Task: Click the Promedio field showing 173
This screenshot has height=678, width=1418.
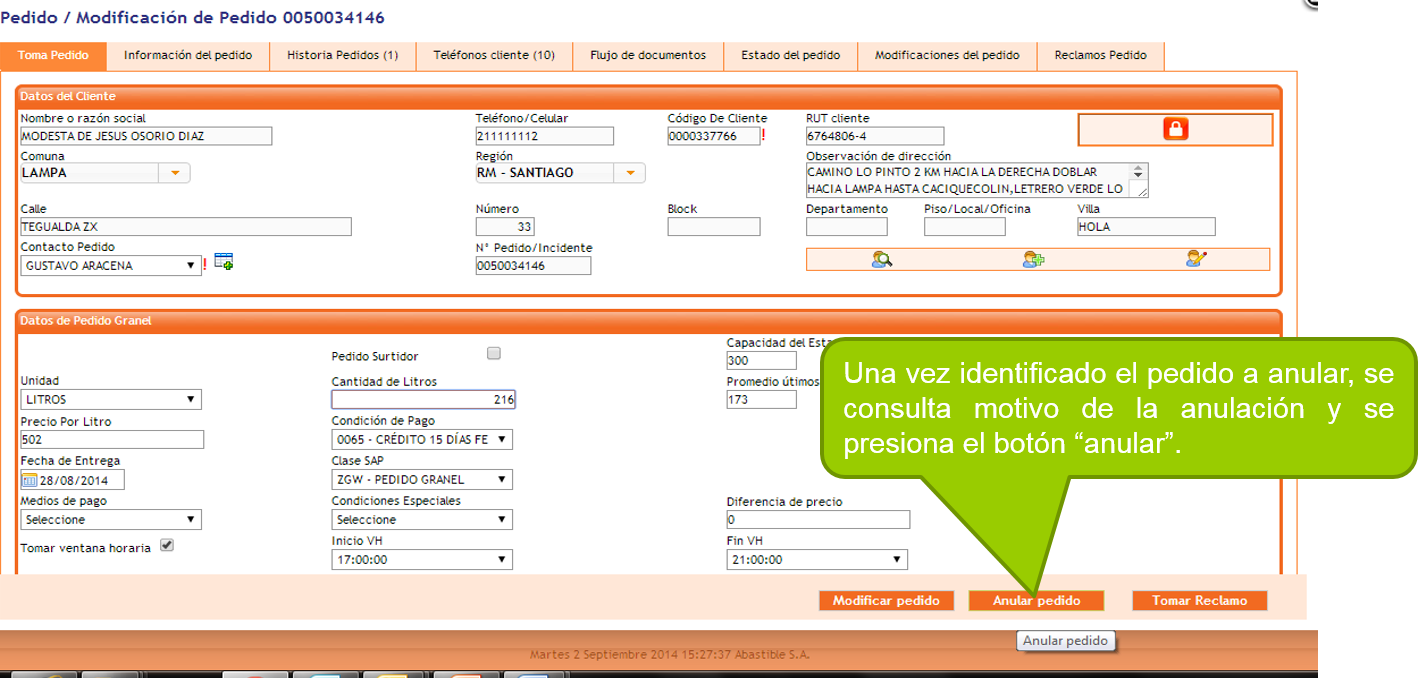Action: (762, 400)
